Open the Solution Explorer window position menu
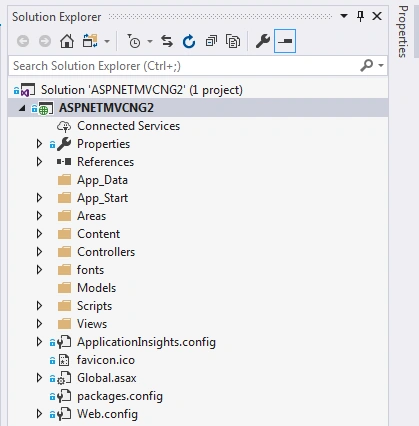Image resolution: width=419 pixels, height=426 pixels. [344, 16]
